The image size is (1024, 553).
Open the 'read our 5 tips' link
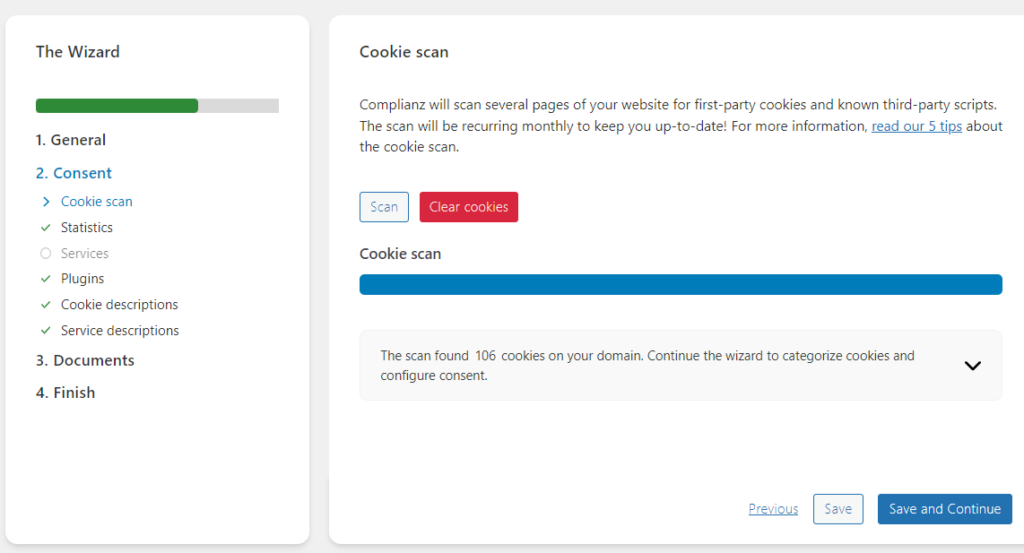[x=916, y=127]
